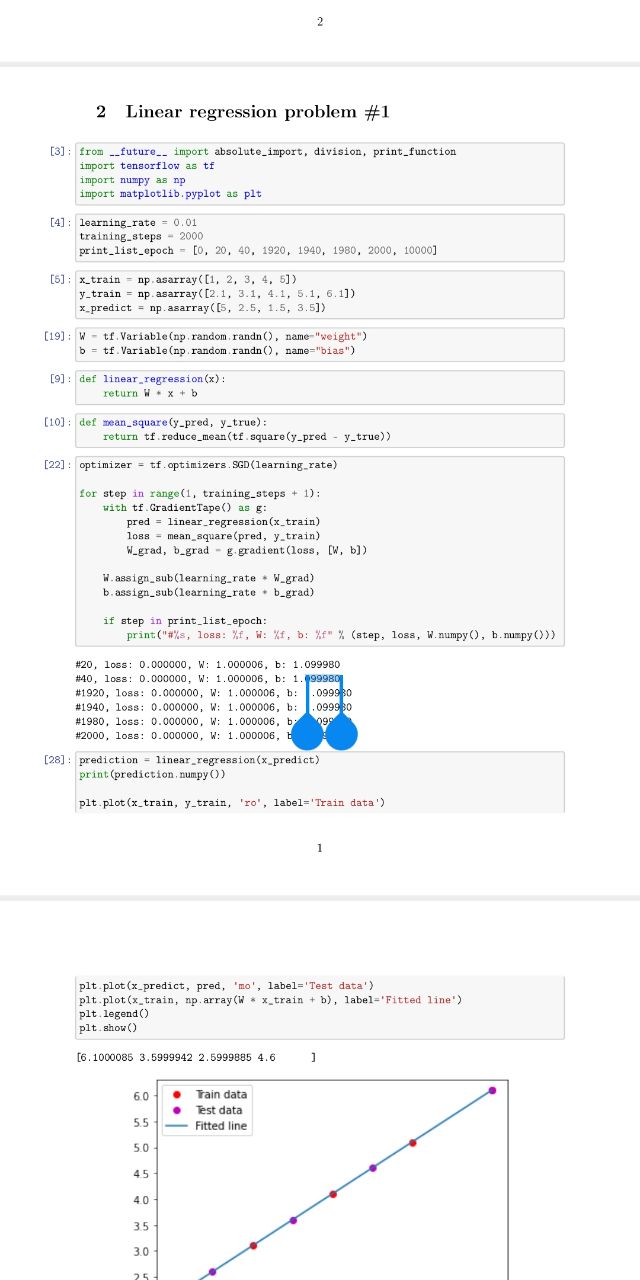Tap 'Train data' legend entry in plot
640x1280 pixels.
[x=221, y=1095]
